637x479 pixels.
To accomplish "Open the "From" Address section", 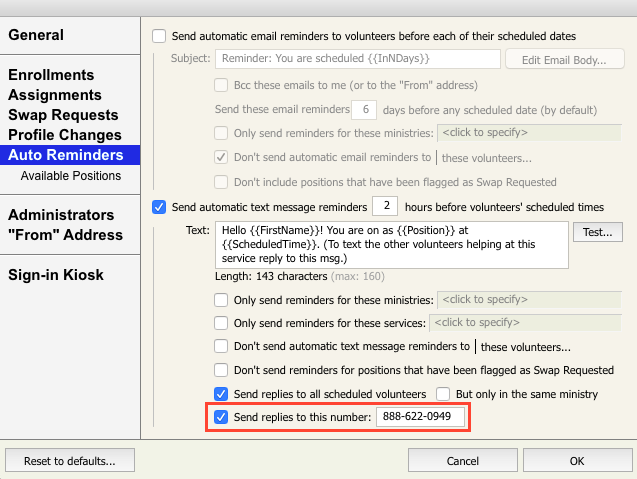I will (65, 235).
